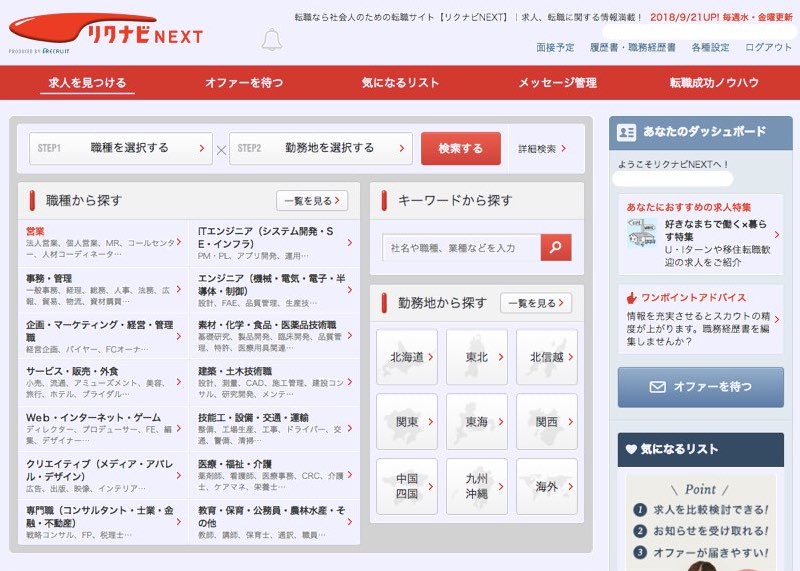The height and width of the screenshot is (571, 800).
Task: Select 医療・福祉・介護 category
Action: pos(275,475)
